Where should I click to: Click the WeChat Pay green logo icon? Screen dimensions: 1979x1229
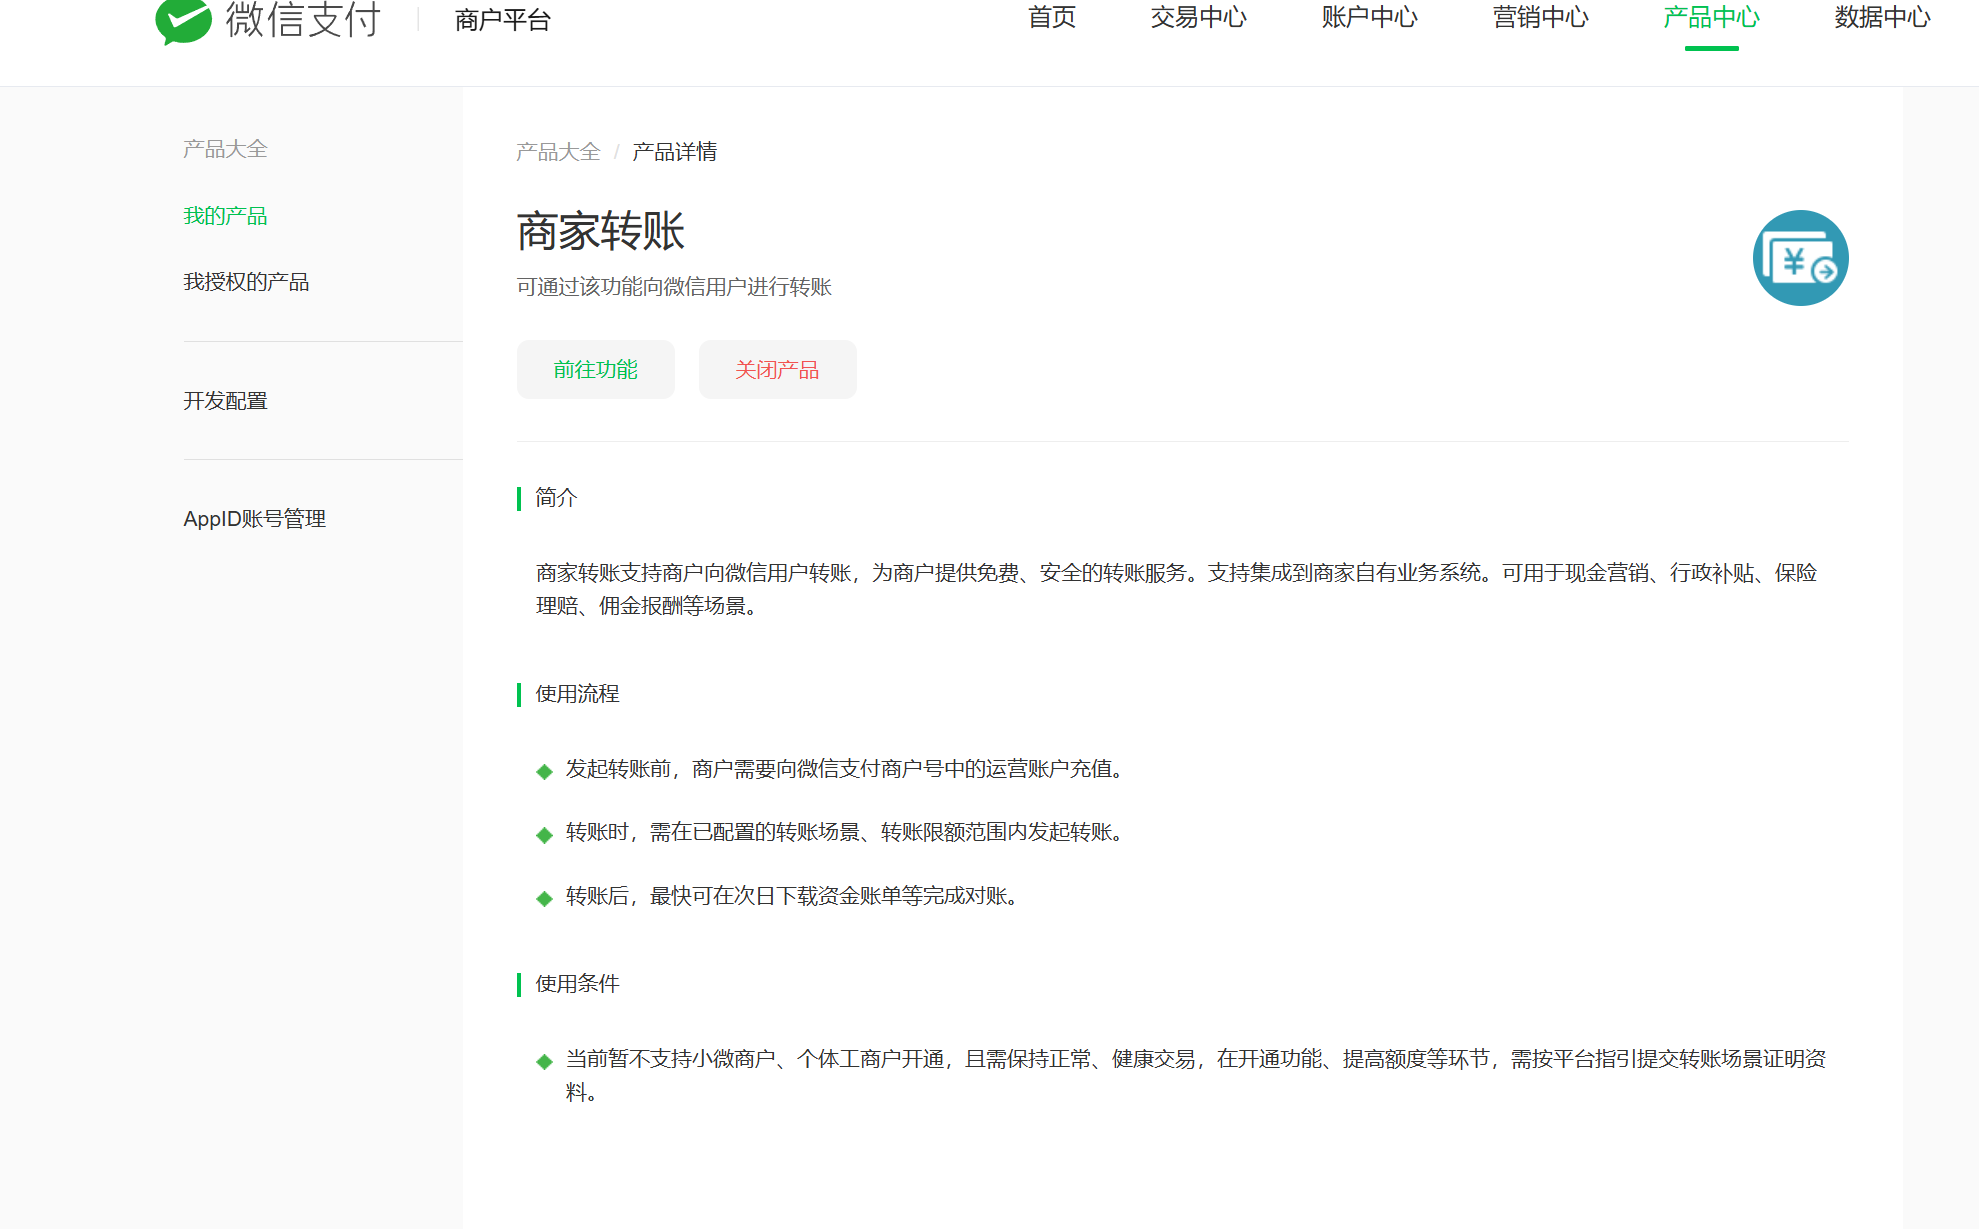tap(183, 20)
